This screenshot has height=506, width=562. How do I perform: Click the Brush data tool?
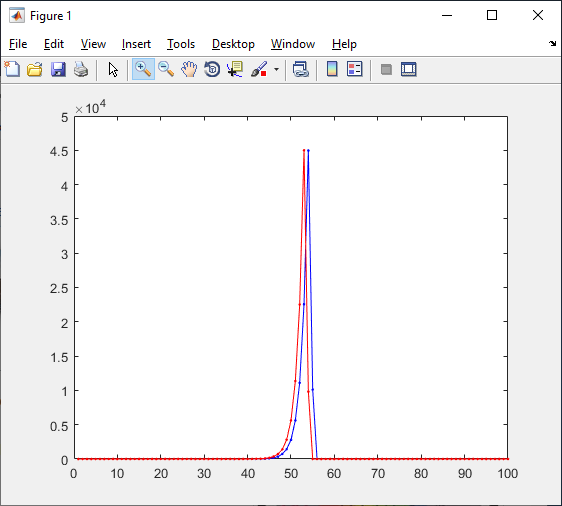pos(259,69)
